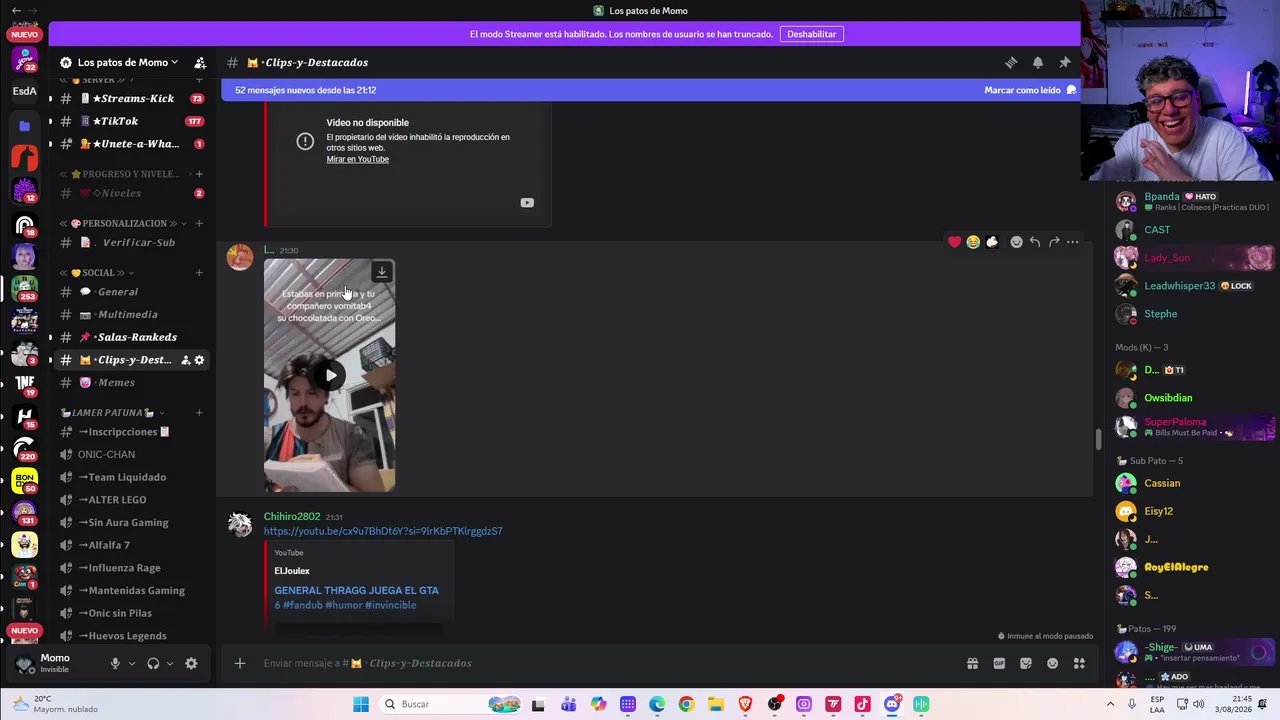This screenshot has height=720, width=1280.
Task: Join the ALTER LEGO voice channel
Action: pyautogui.click(x=131, y=500)
